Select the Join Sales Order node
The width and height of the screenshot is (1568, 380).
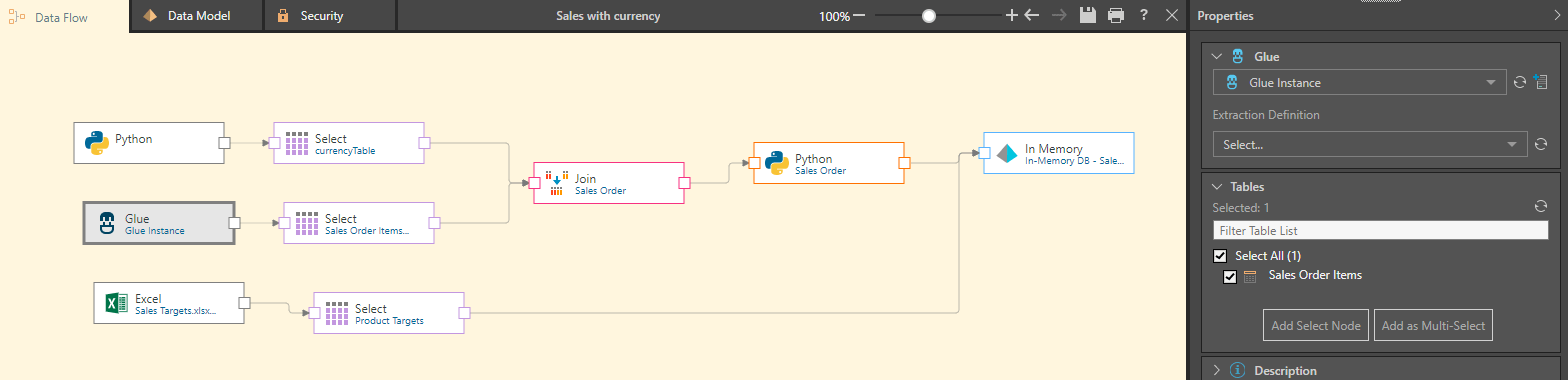[x=609, y=183]
